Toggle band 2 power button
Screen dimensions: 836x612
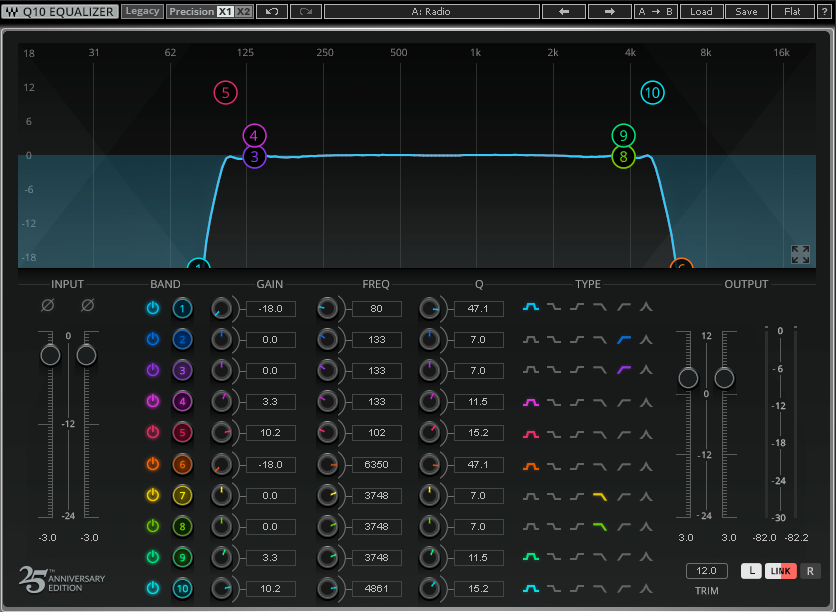pos(153,339)
